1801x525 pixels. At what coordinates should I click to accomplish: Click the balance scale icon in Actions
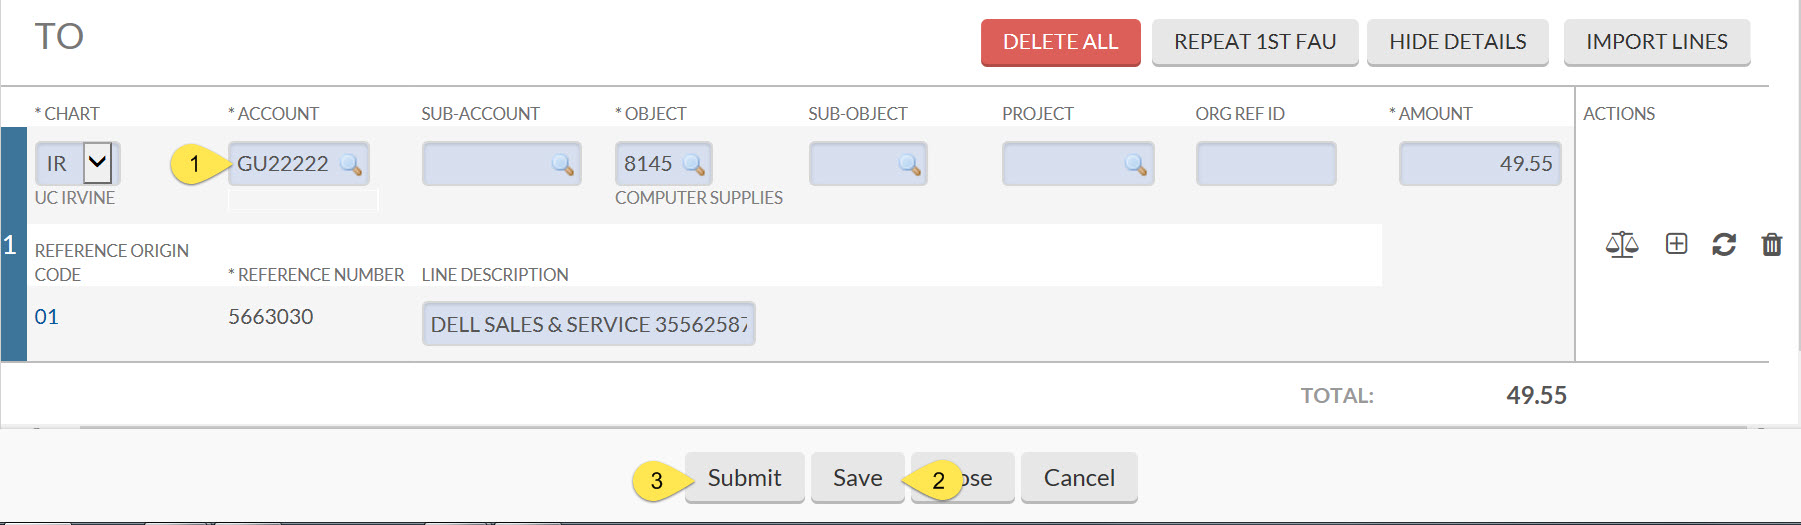(x=1621, y=244)
